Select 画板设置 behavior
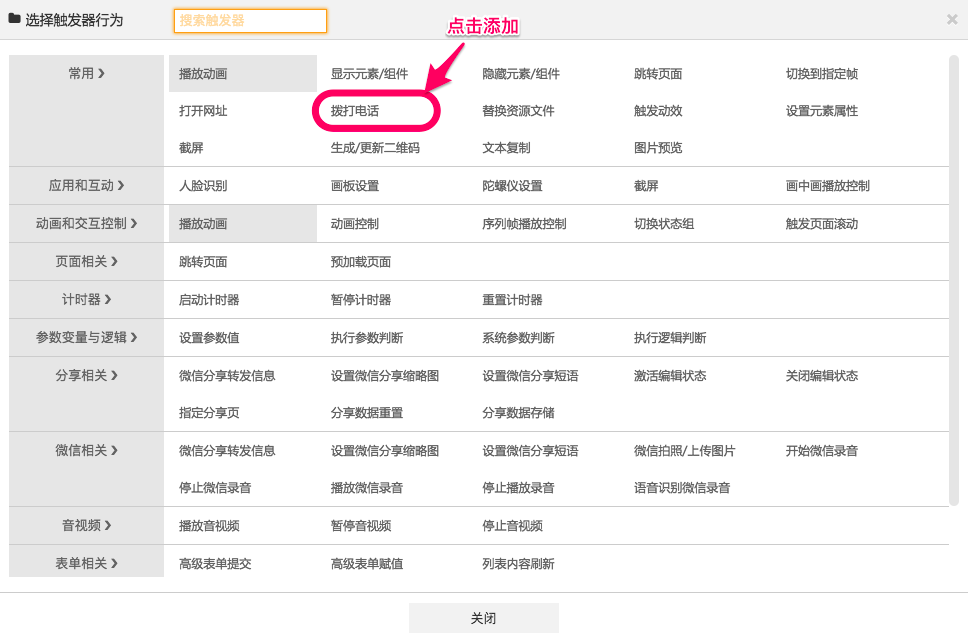The height and width of the screenshot is (635, 968). coord(355,186)
